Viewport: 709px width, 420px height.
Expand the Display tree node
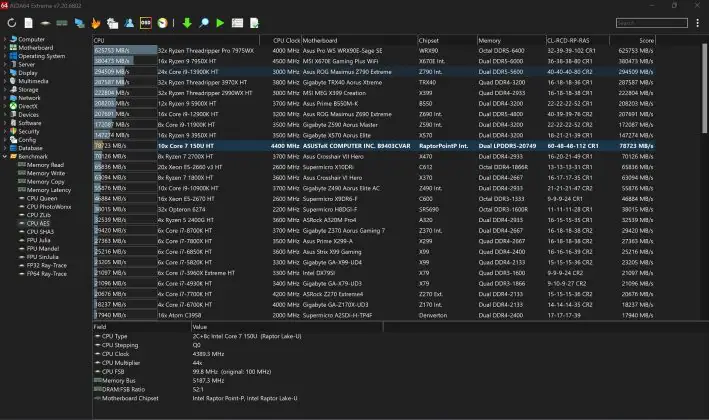tap(5, 73)
